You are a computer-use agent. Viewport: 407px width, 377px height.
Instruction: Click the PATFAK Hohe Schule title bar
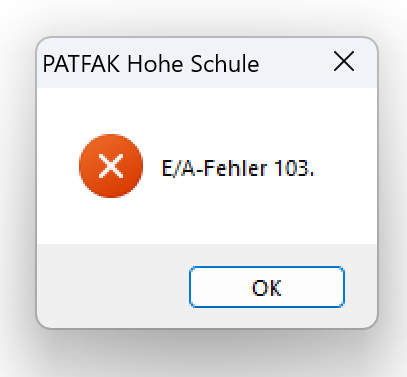coord(207,63)
